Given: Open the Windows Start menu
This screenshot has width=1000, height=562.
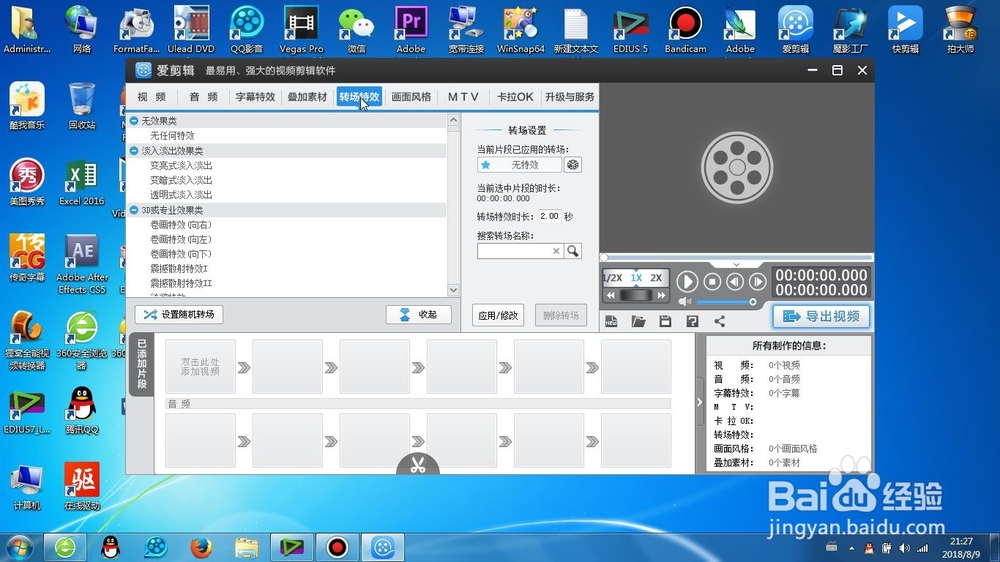Looking at the screenshot, I should [18, 547].
